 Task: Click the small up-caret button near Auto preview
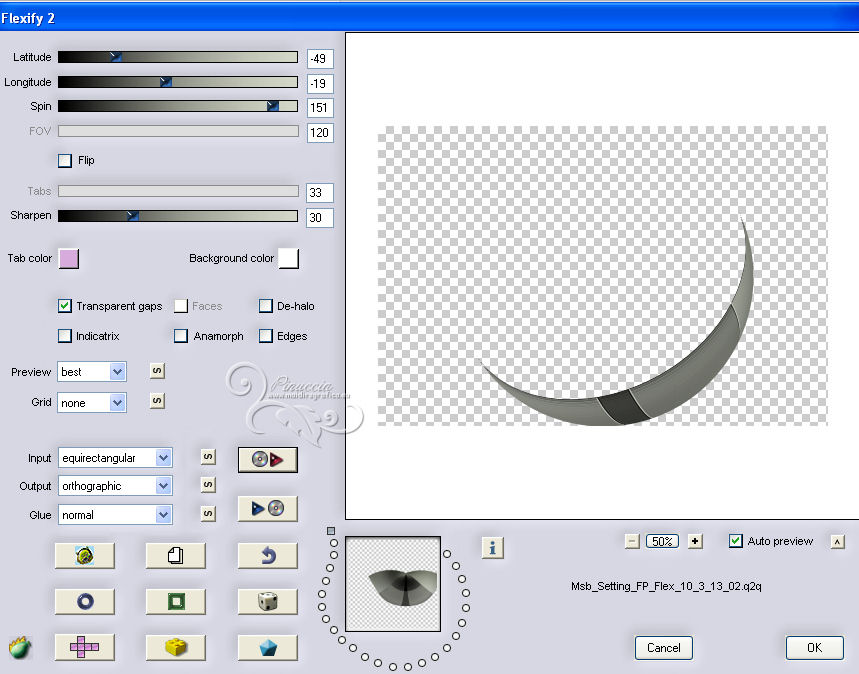click(837, 542)
